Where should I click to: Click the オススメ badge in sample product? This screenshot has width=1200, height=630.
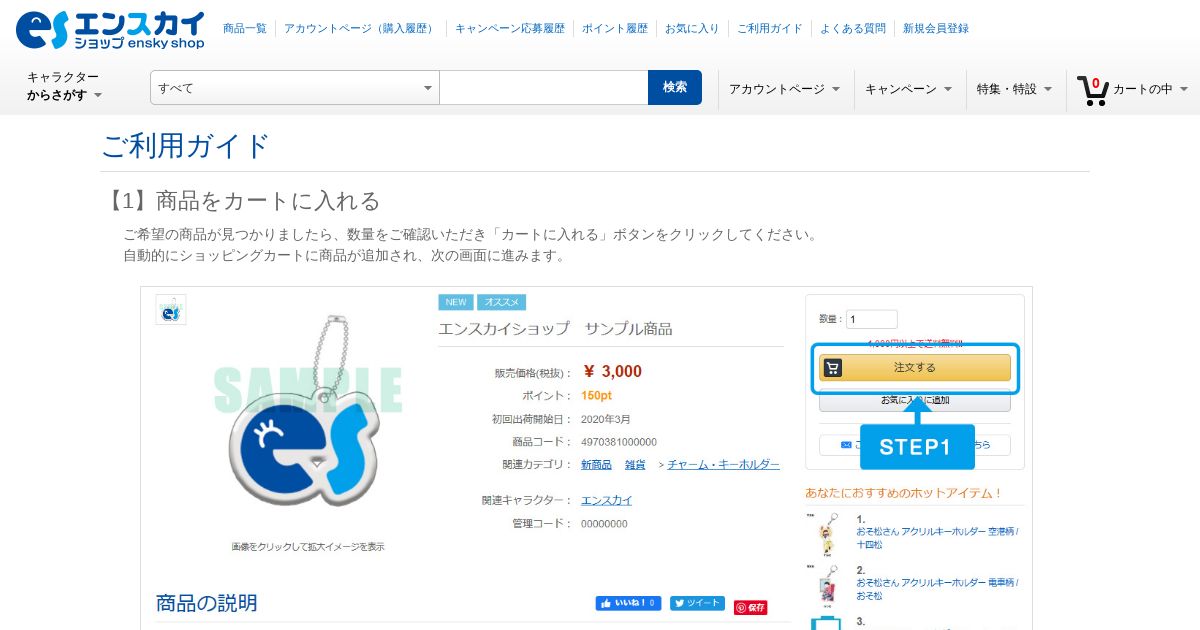502,302
